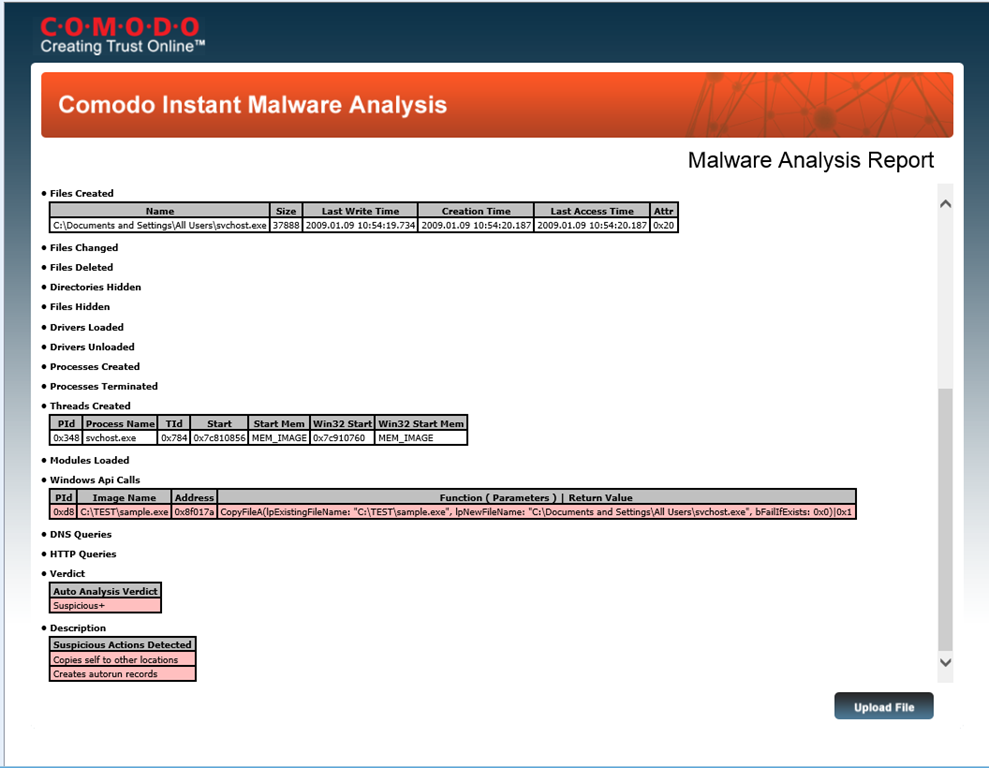Click the Comodo Instant Malware Analysis banner

coord(497,105)
